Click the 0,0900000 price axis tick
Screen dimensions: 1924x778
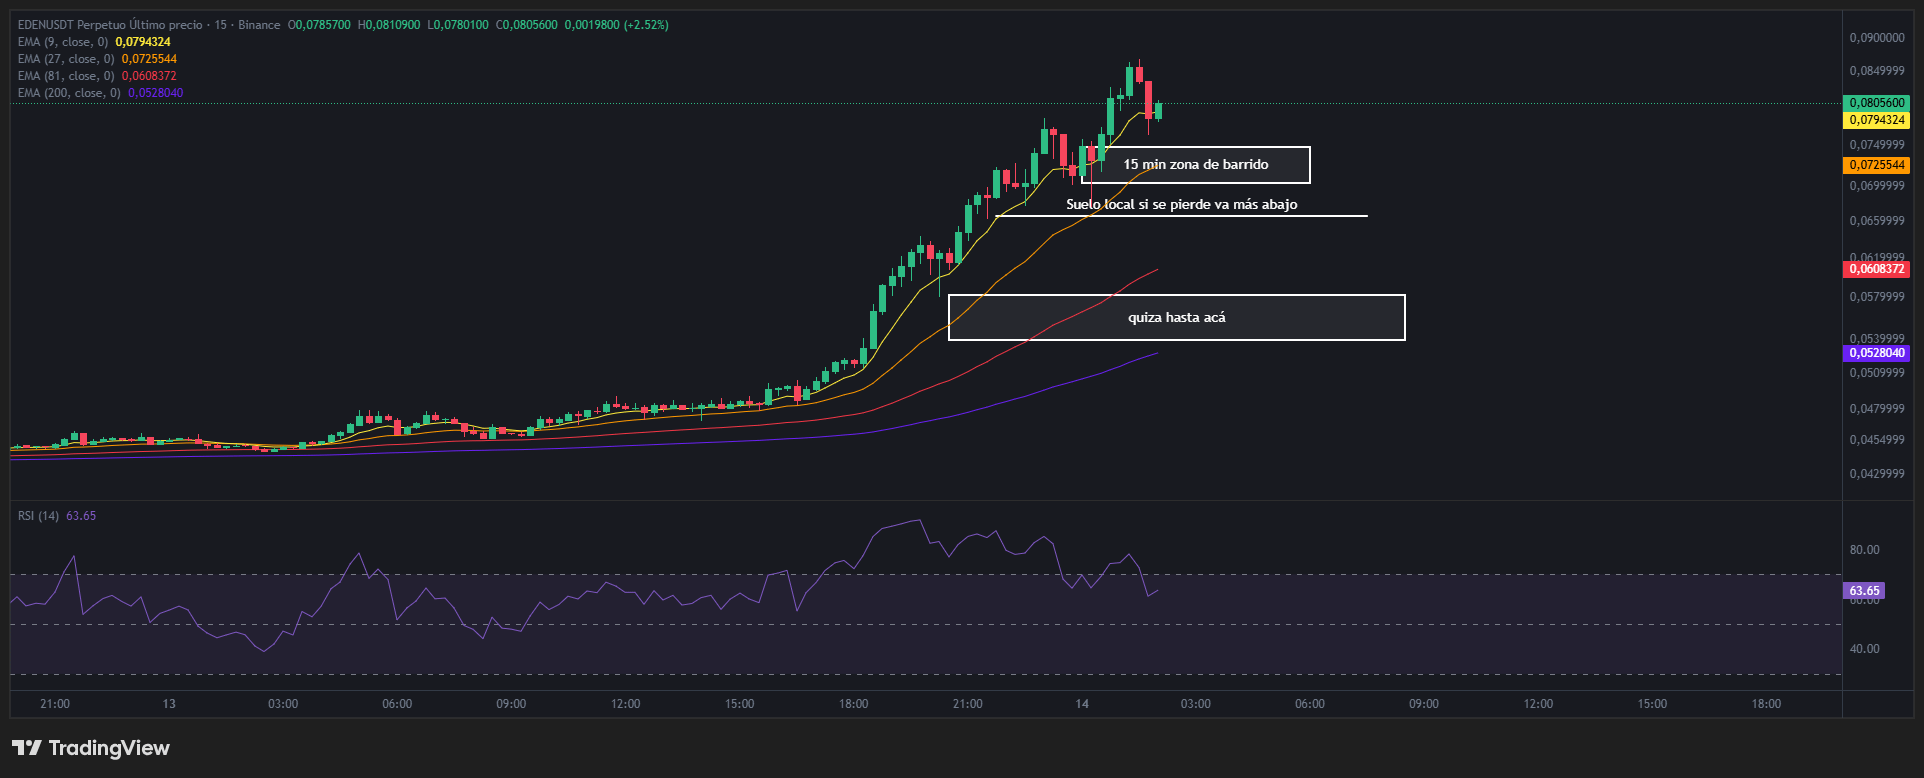point(1877,38)
